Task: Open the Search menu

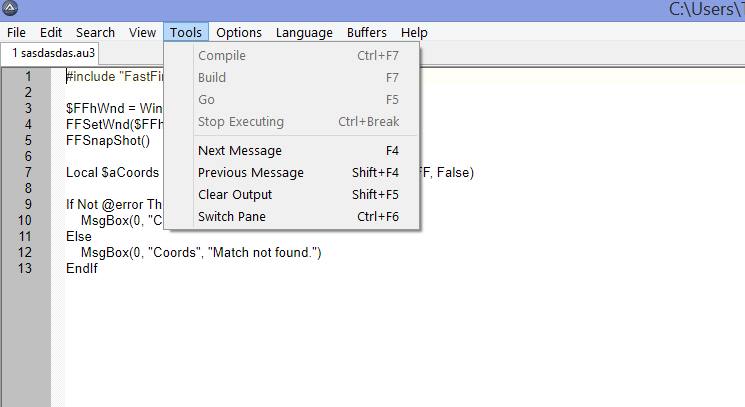Action: pos(95,33)
